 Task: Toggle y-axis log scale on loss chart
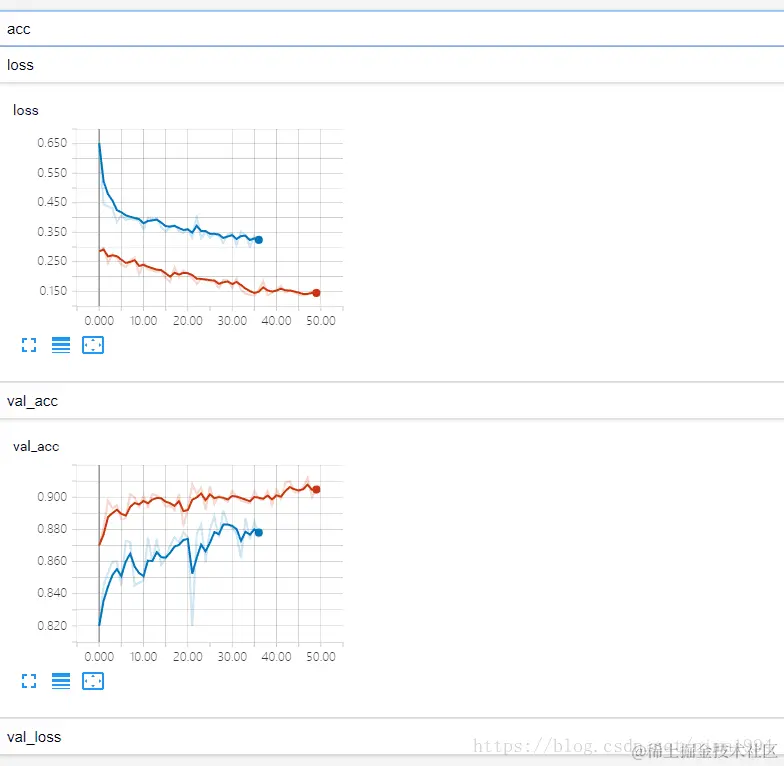(61, 345)
